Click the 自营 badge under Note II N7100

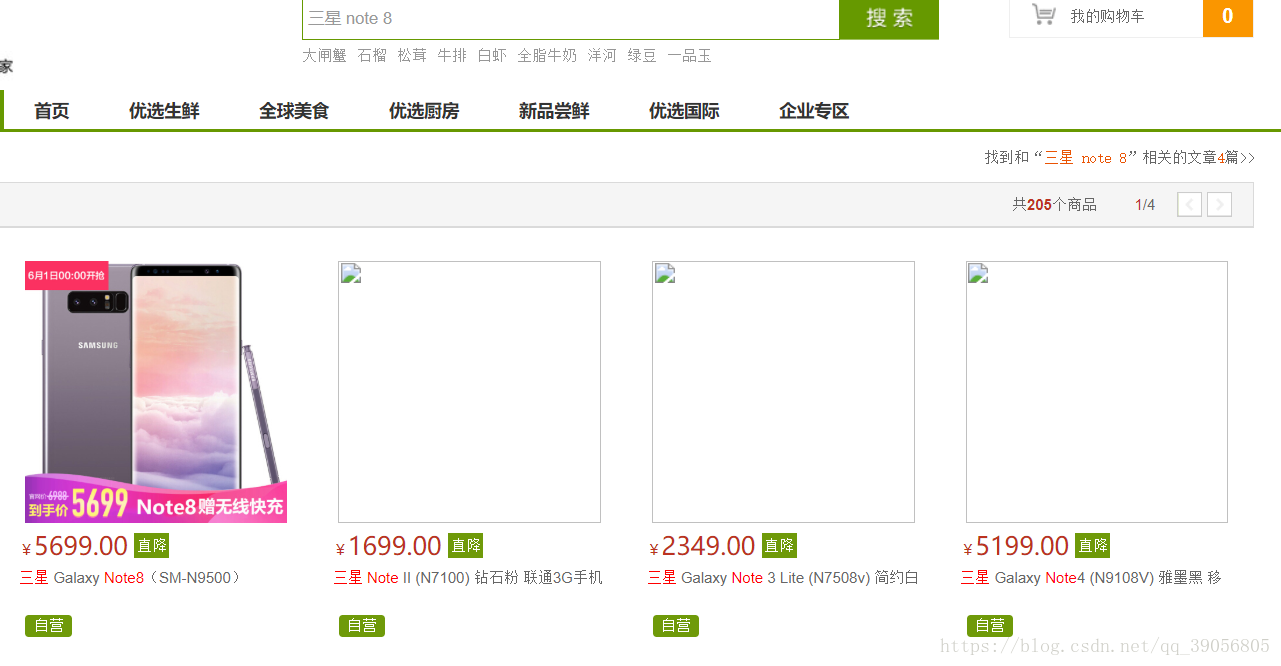click(x=362, y=626)
